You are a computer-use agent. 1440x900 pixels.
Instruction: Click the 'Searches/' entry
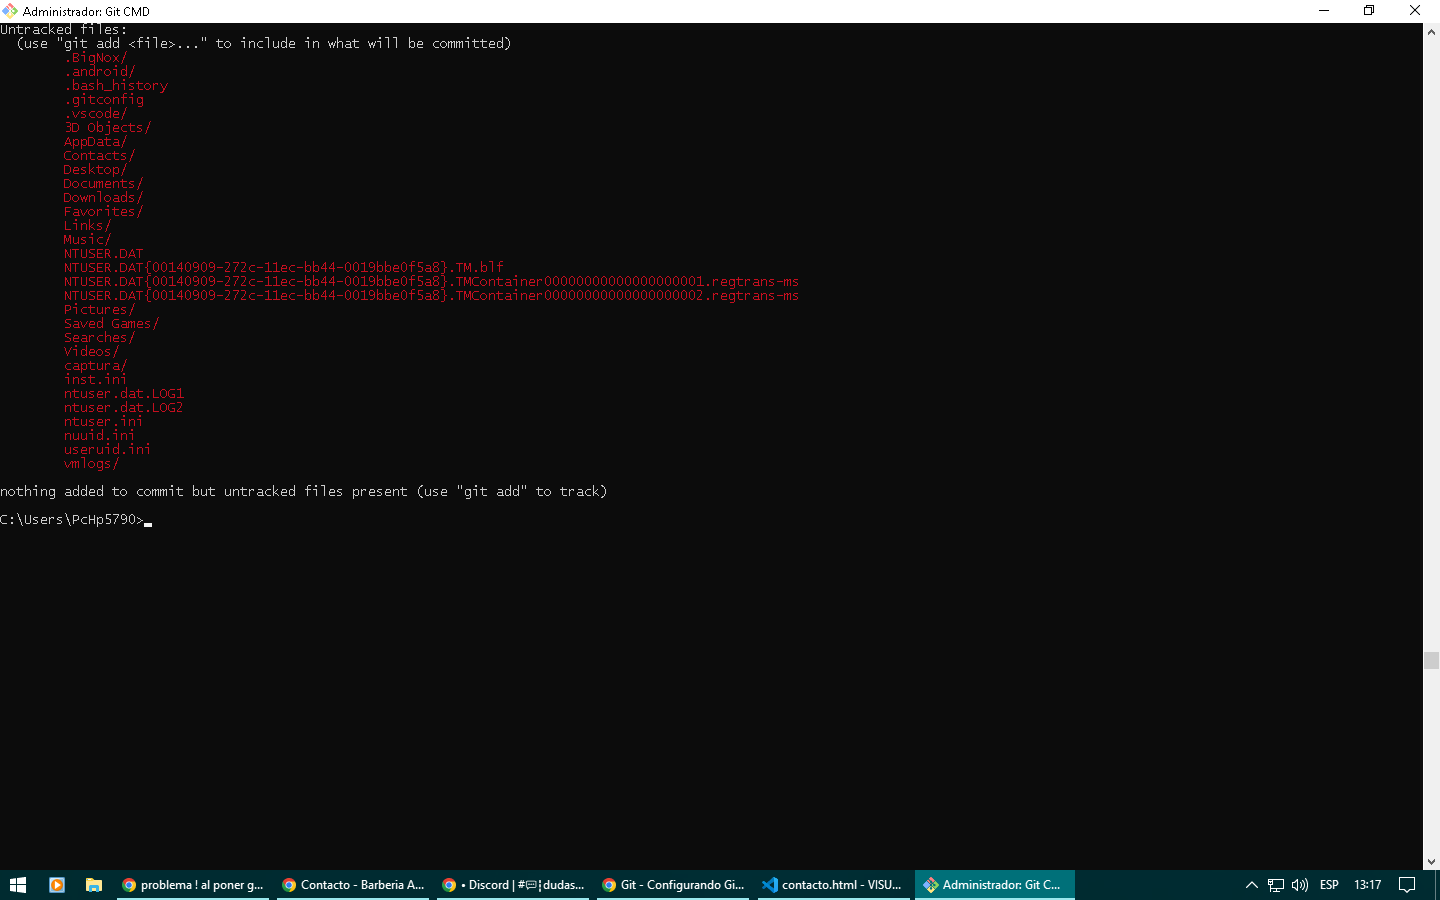point(100,338)
